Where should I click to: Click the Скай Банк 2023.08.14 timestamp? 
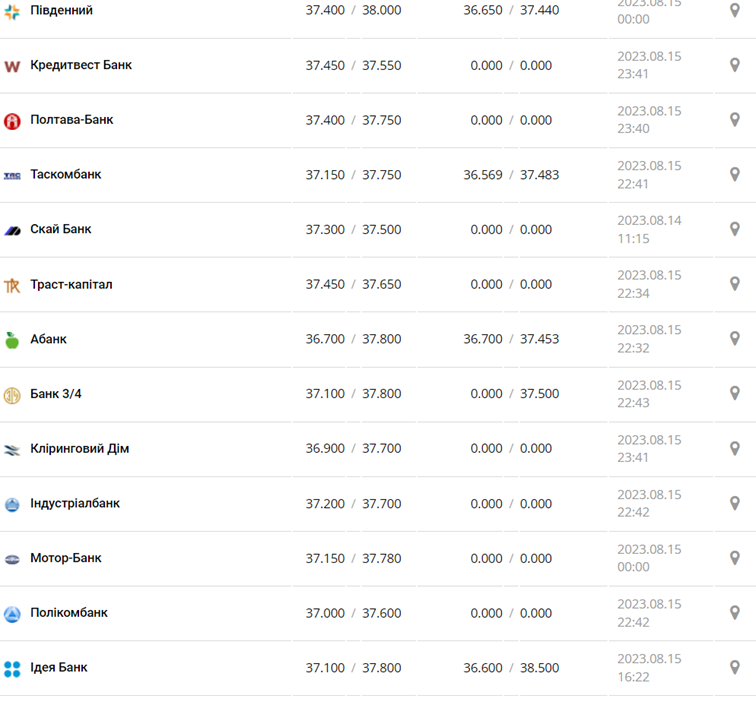point(649,229)
